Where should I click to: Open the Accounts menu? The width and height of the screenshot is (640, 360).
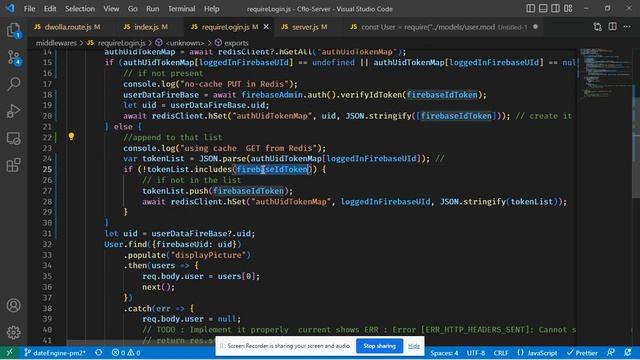pos(13,305)
